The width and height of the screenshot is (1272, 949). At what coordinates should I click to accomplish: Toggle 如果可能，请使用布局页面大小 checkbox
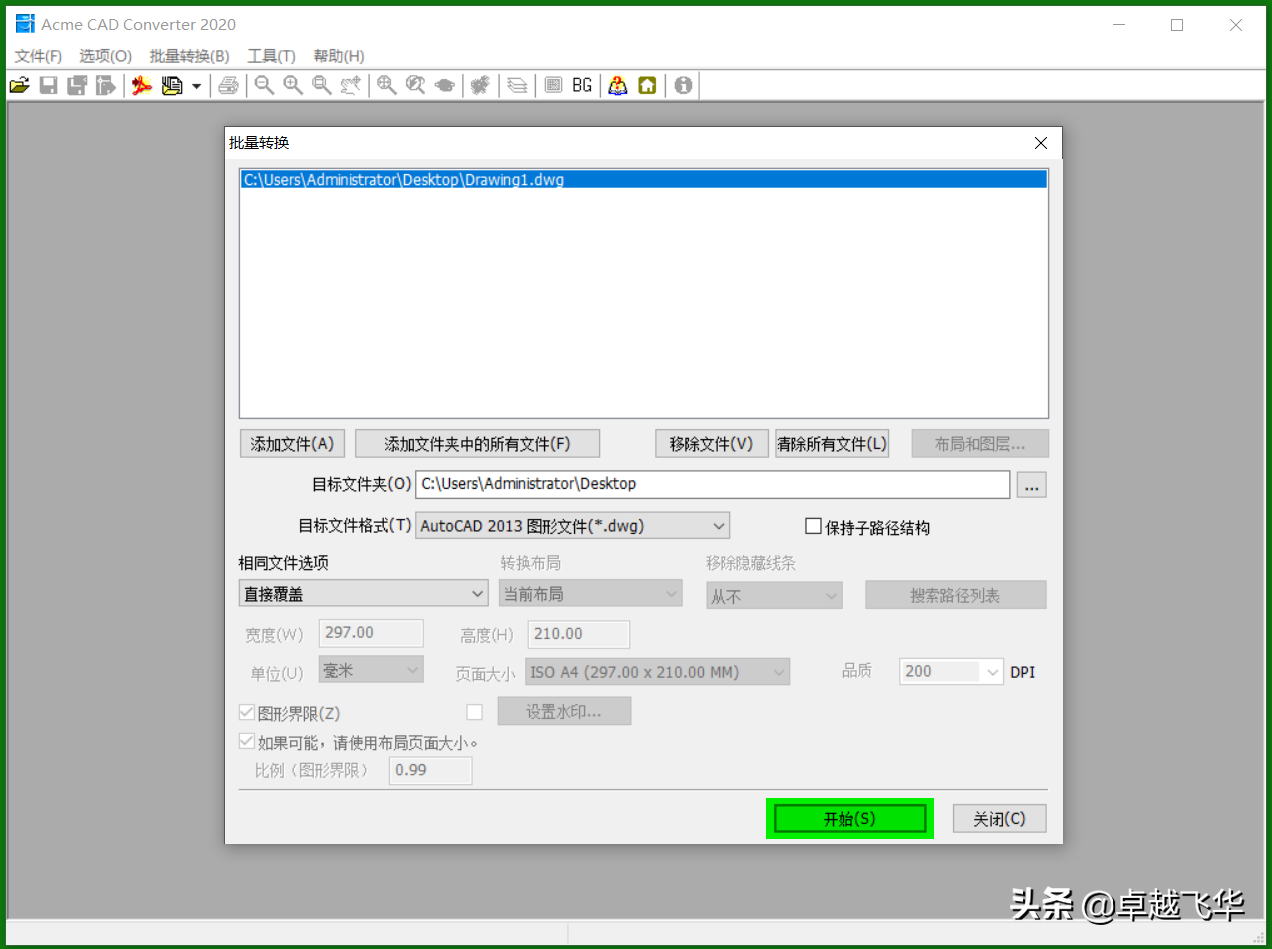247,742
